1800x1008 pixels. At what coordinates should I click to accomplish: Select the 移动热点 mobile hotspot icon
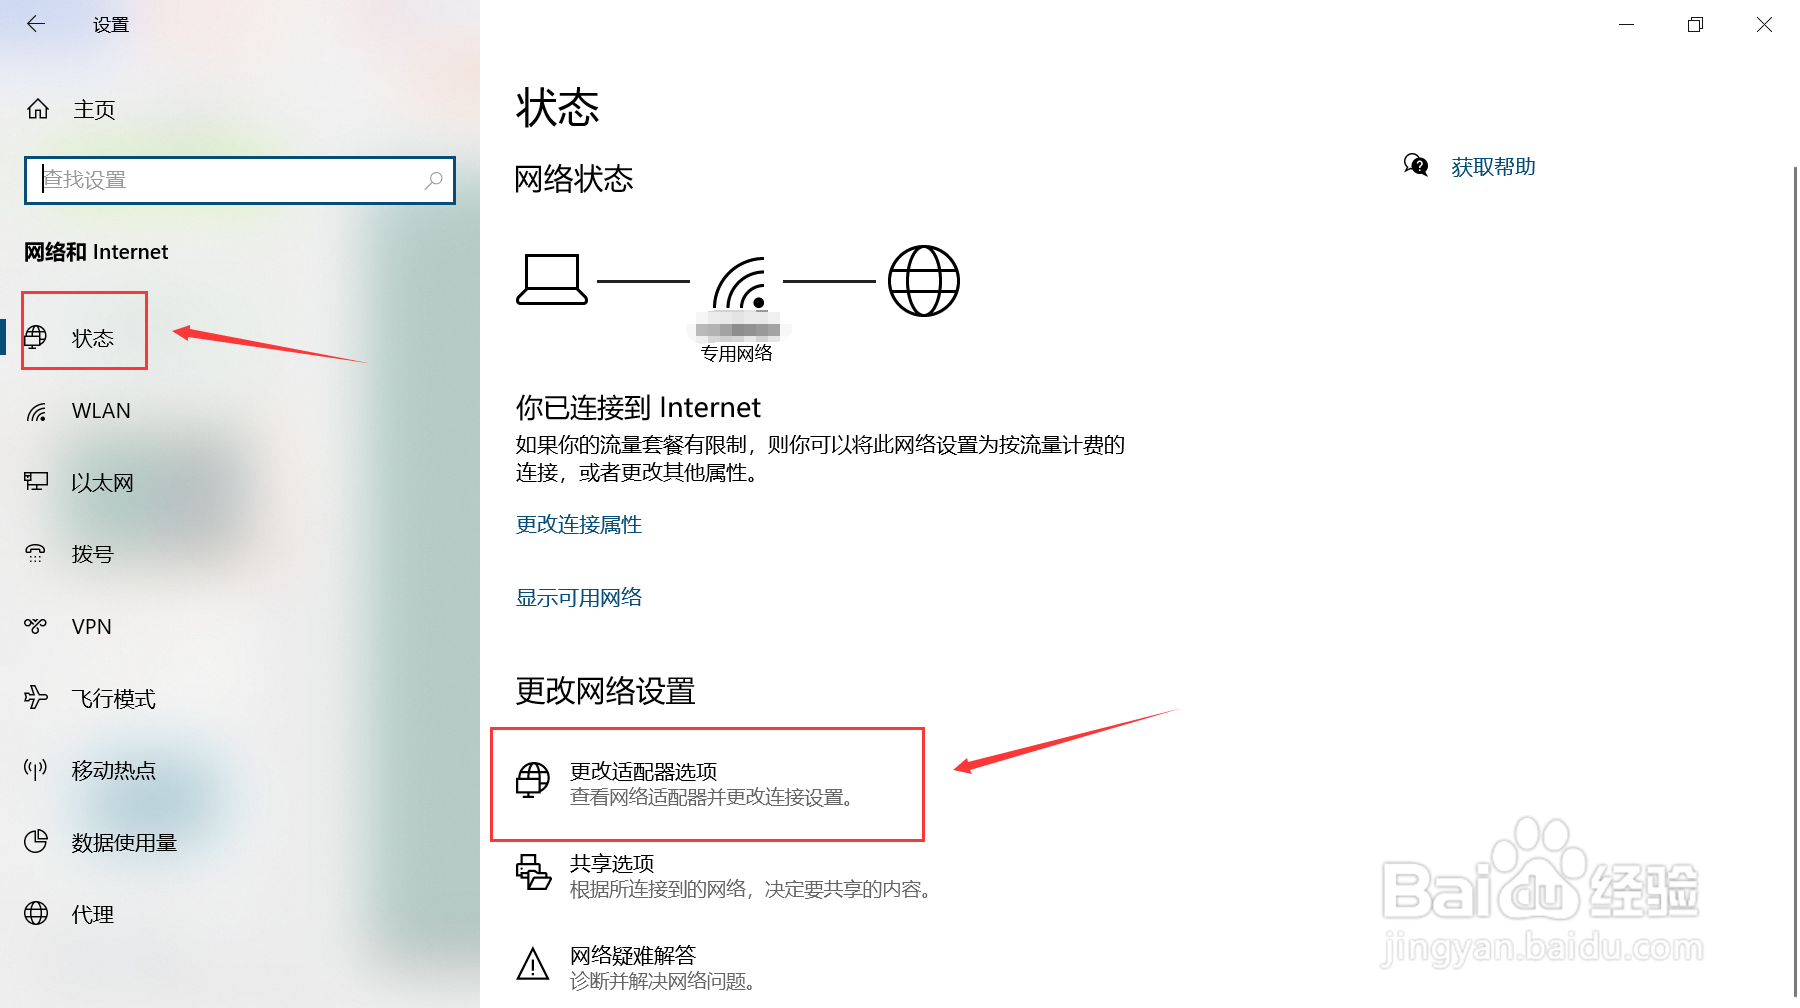pos(36,770)
